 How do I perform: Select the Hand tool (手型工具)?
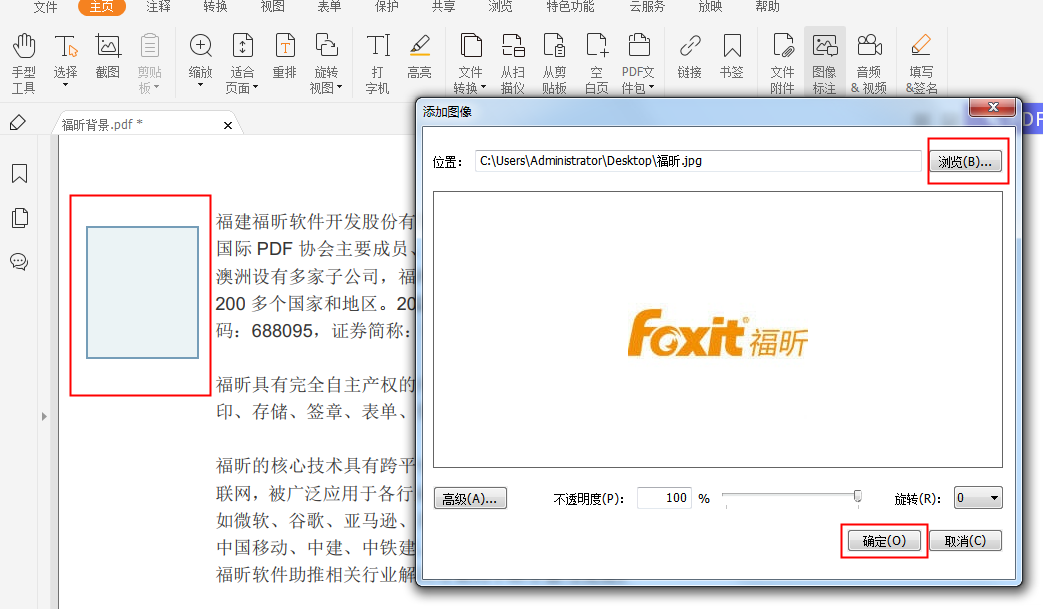tap(22, 58)
